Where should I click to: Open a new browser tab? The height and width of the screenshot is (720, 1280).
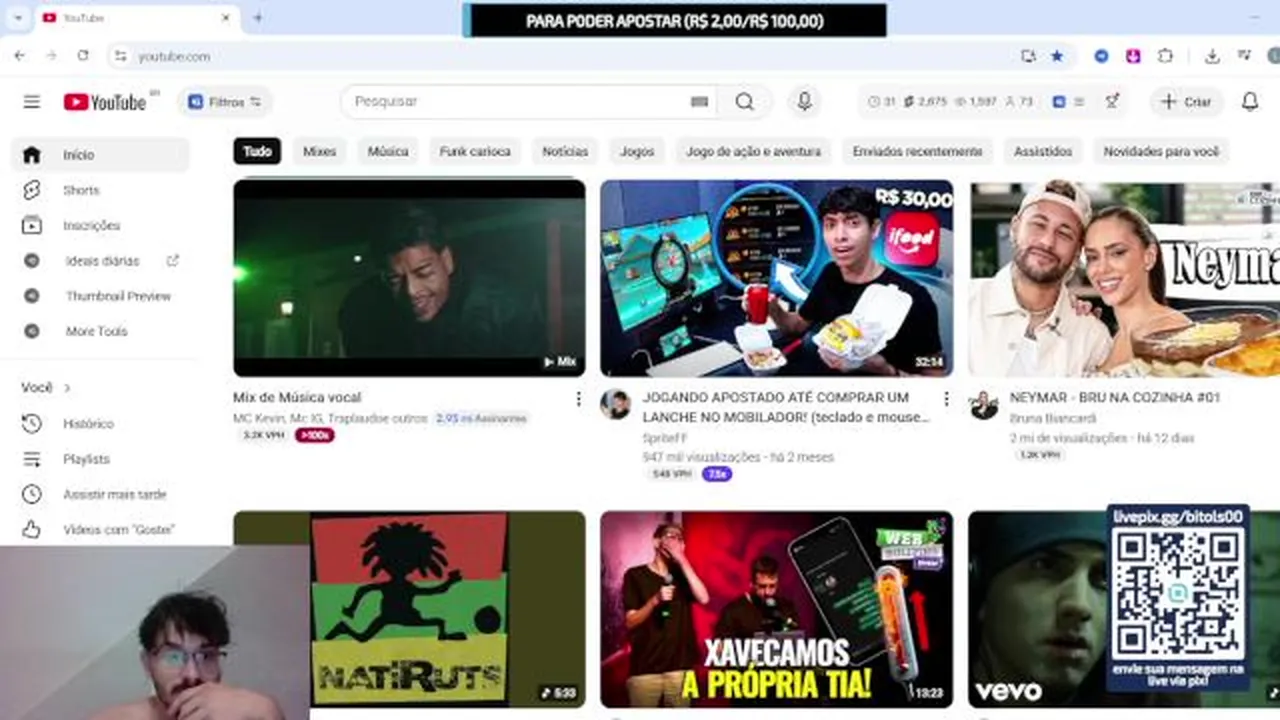257,17
